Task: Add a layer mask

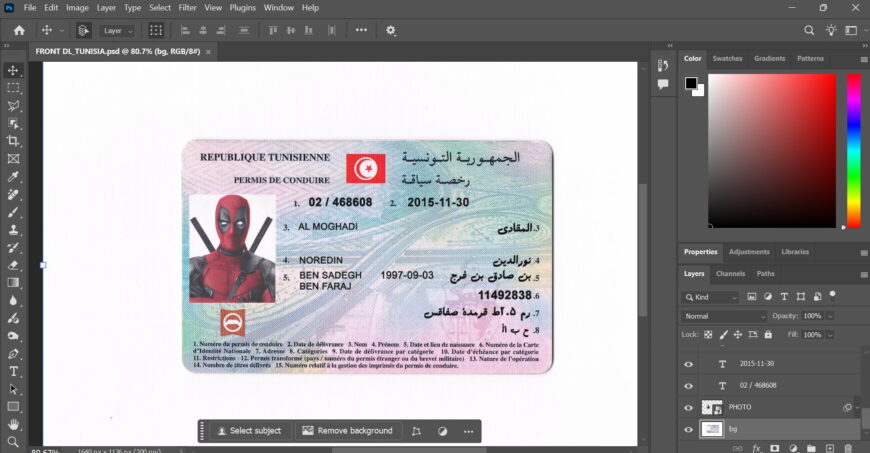Action: pos(775,448)
